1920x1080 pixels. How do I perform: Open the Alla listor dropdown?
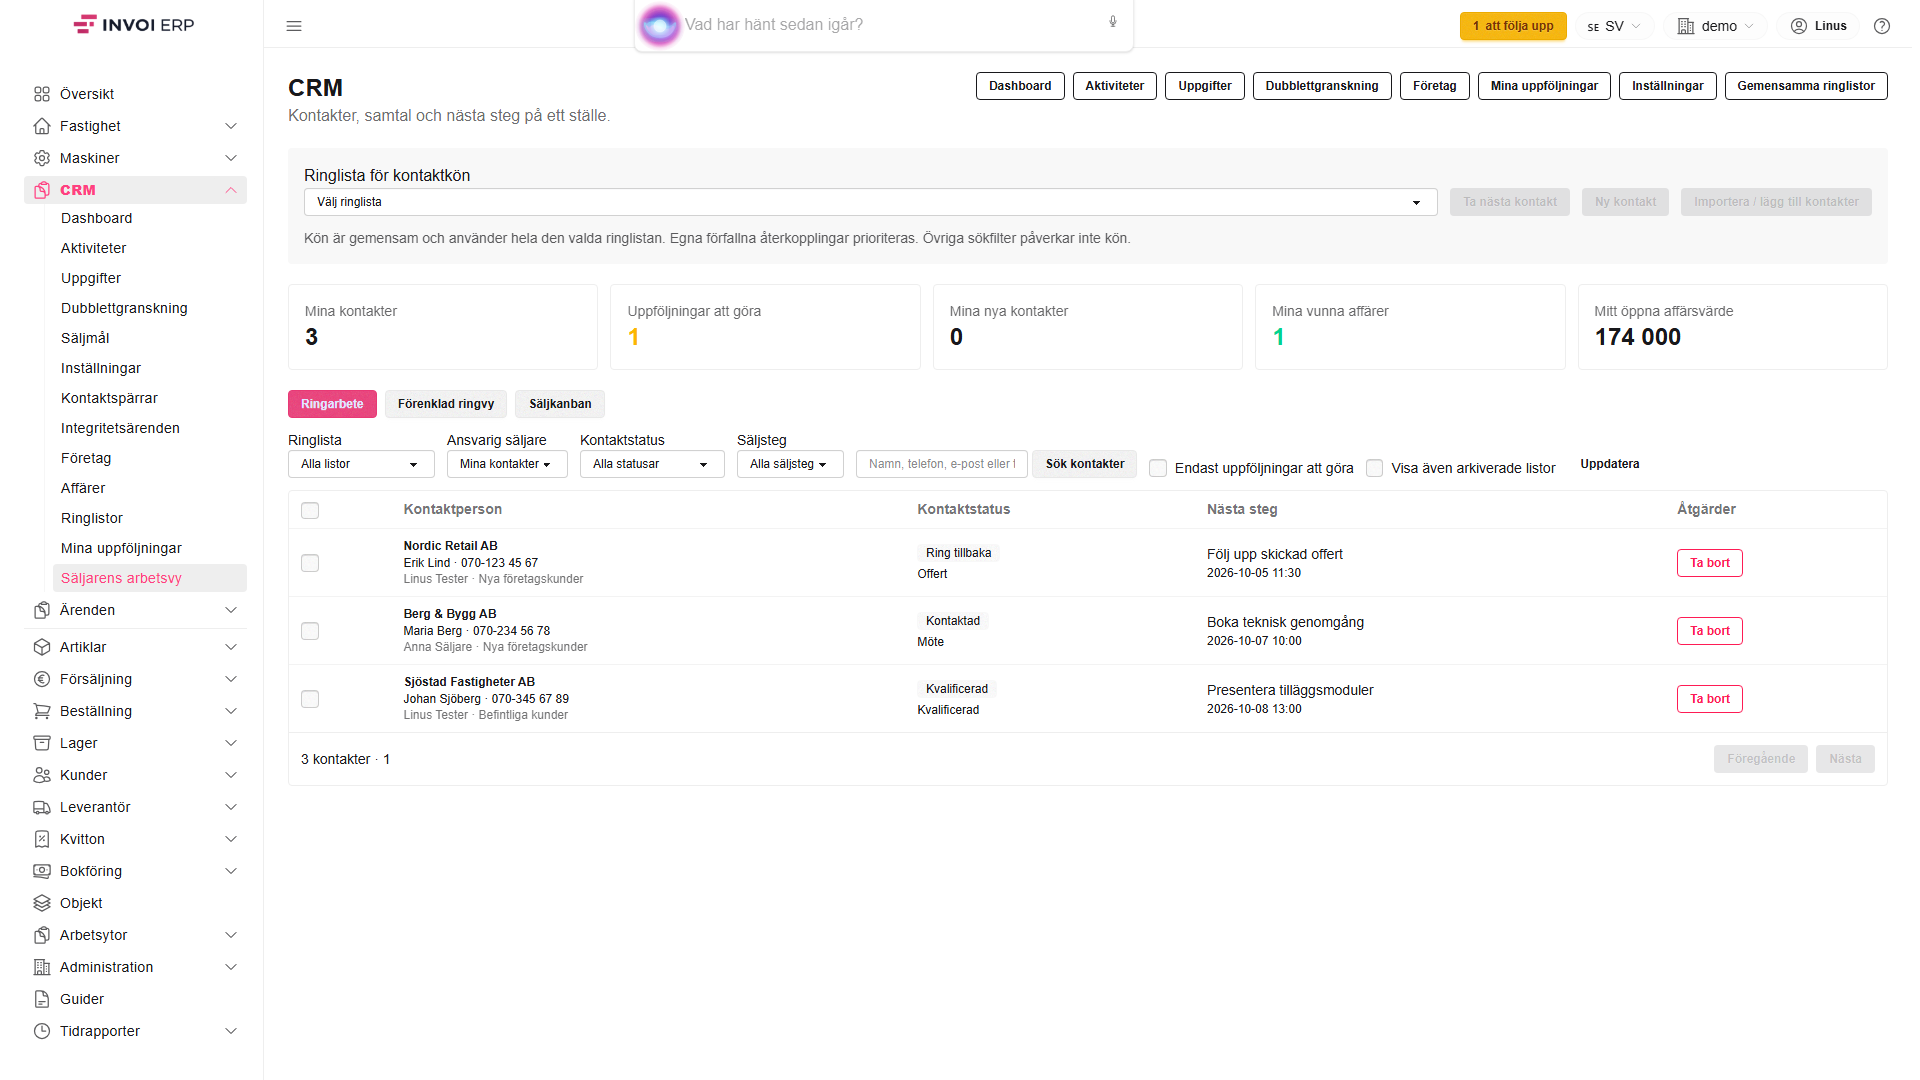[361, 464]
